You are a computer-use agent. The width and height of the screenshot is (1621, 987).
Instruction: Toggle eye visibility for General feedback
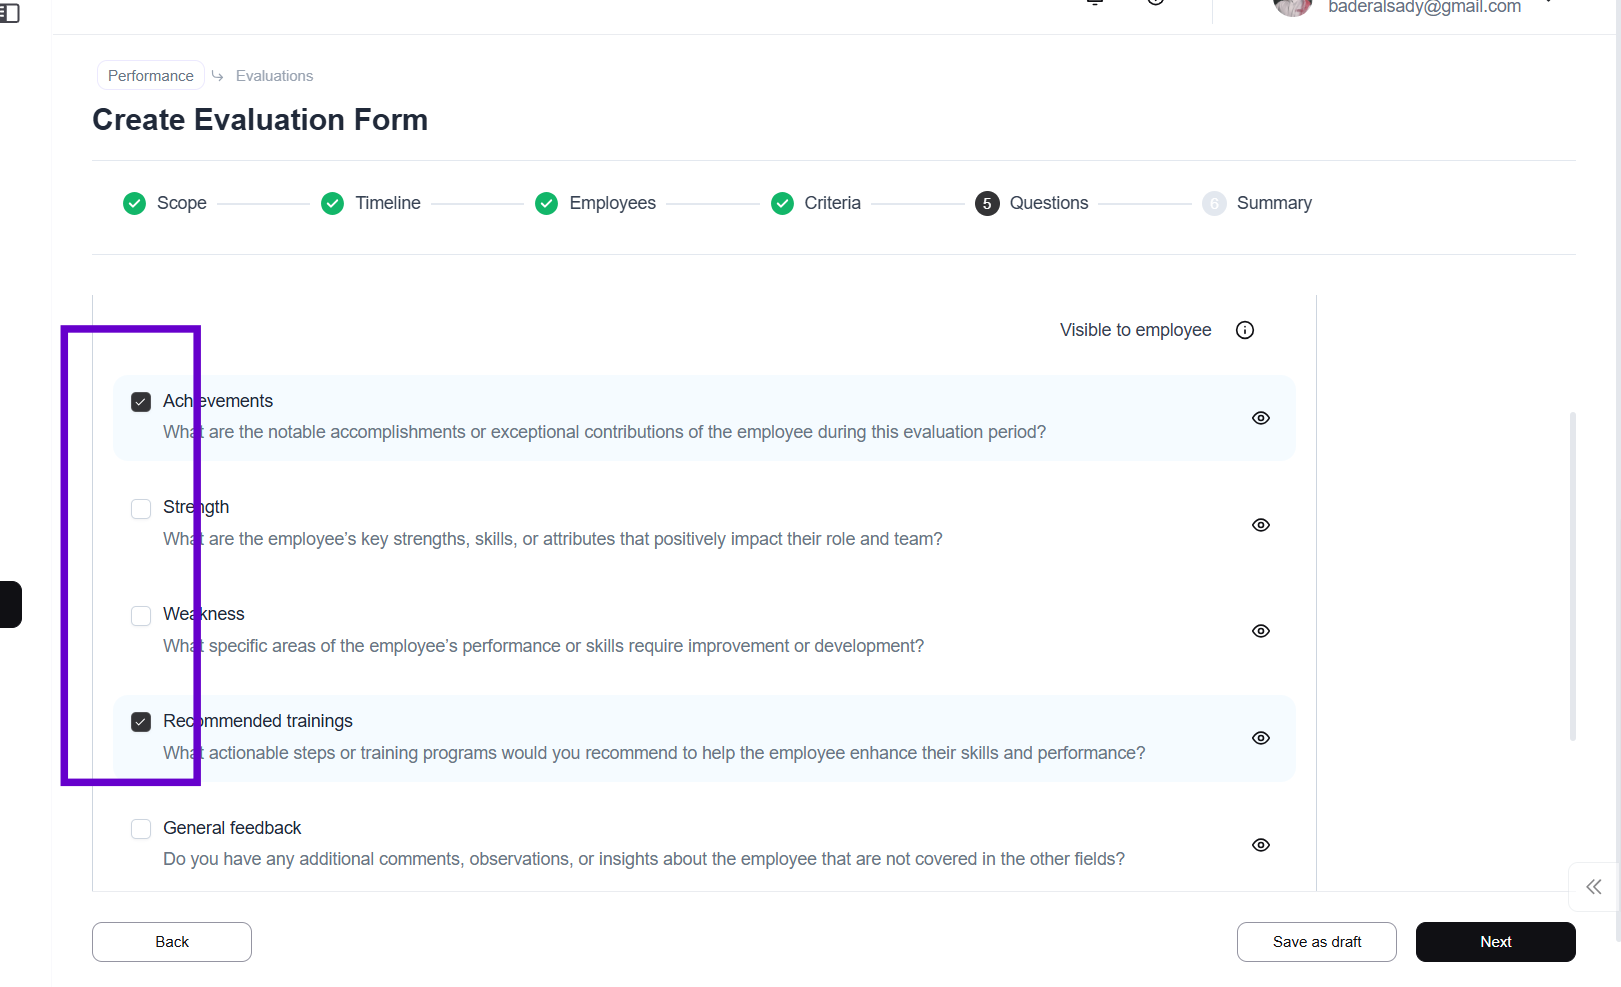tap(1261, 845)
